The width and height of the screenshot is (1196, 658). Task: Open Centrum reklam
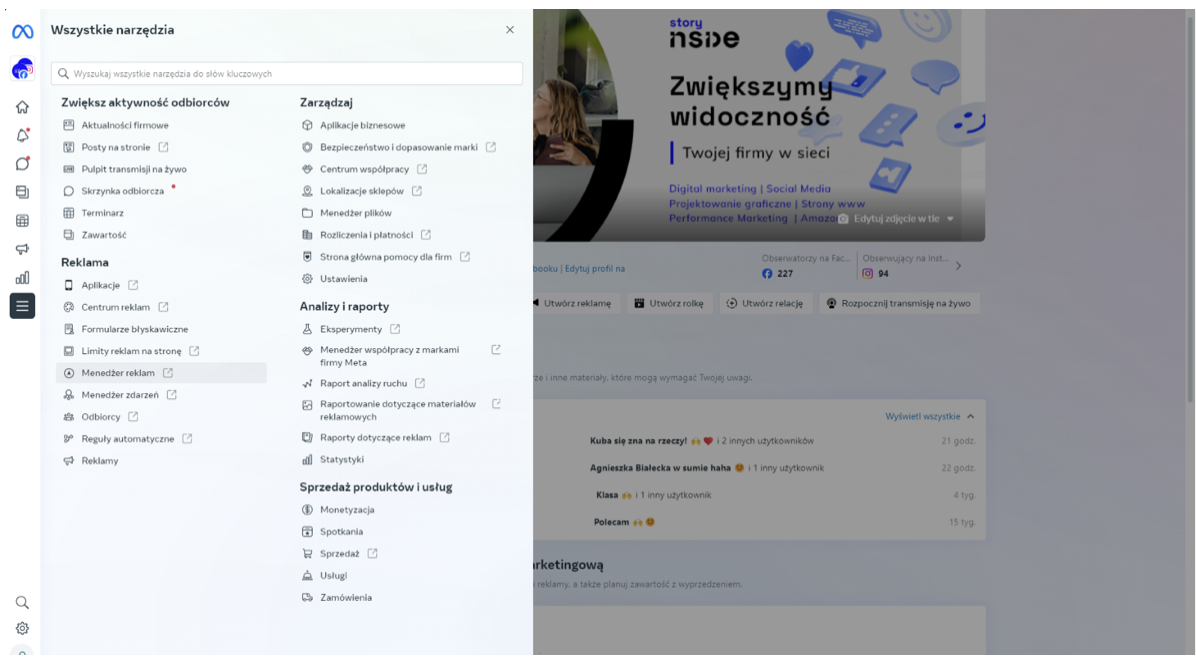116,307
